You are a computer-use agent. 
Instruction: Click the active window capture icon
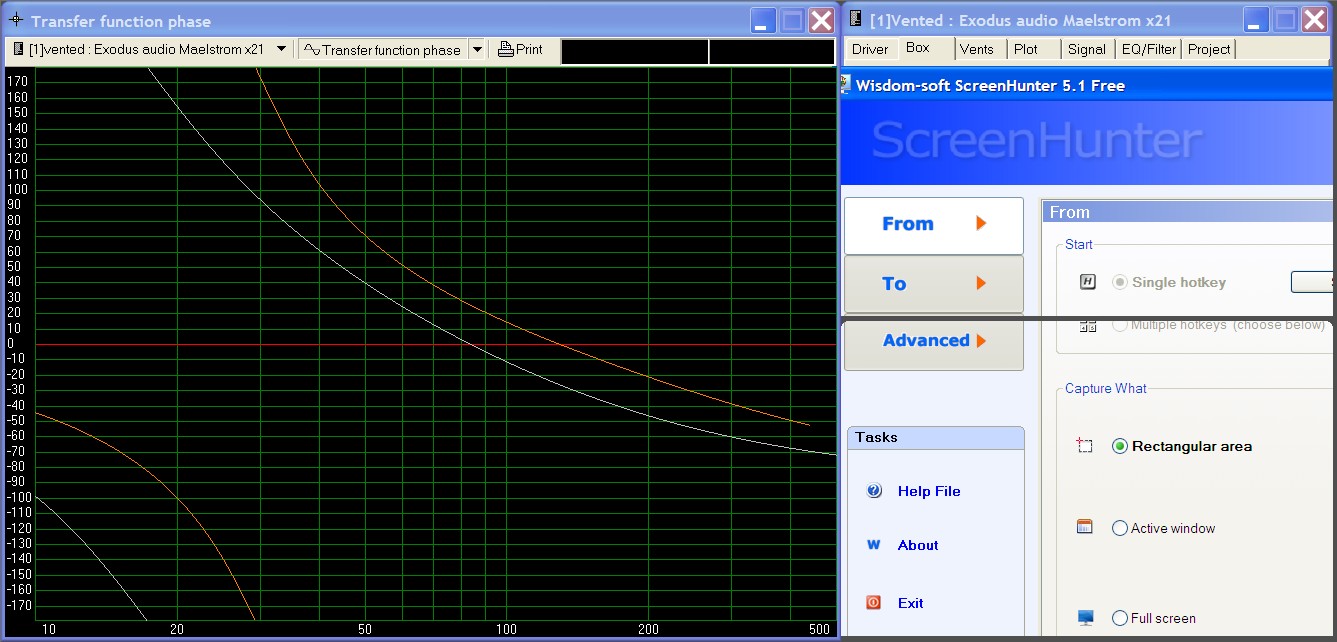click(1085, 527)
